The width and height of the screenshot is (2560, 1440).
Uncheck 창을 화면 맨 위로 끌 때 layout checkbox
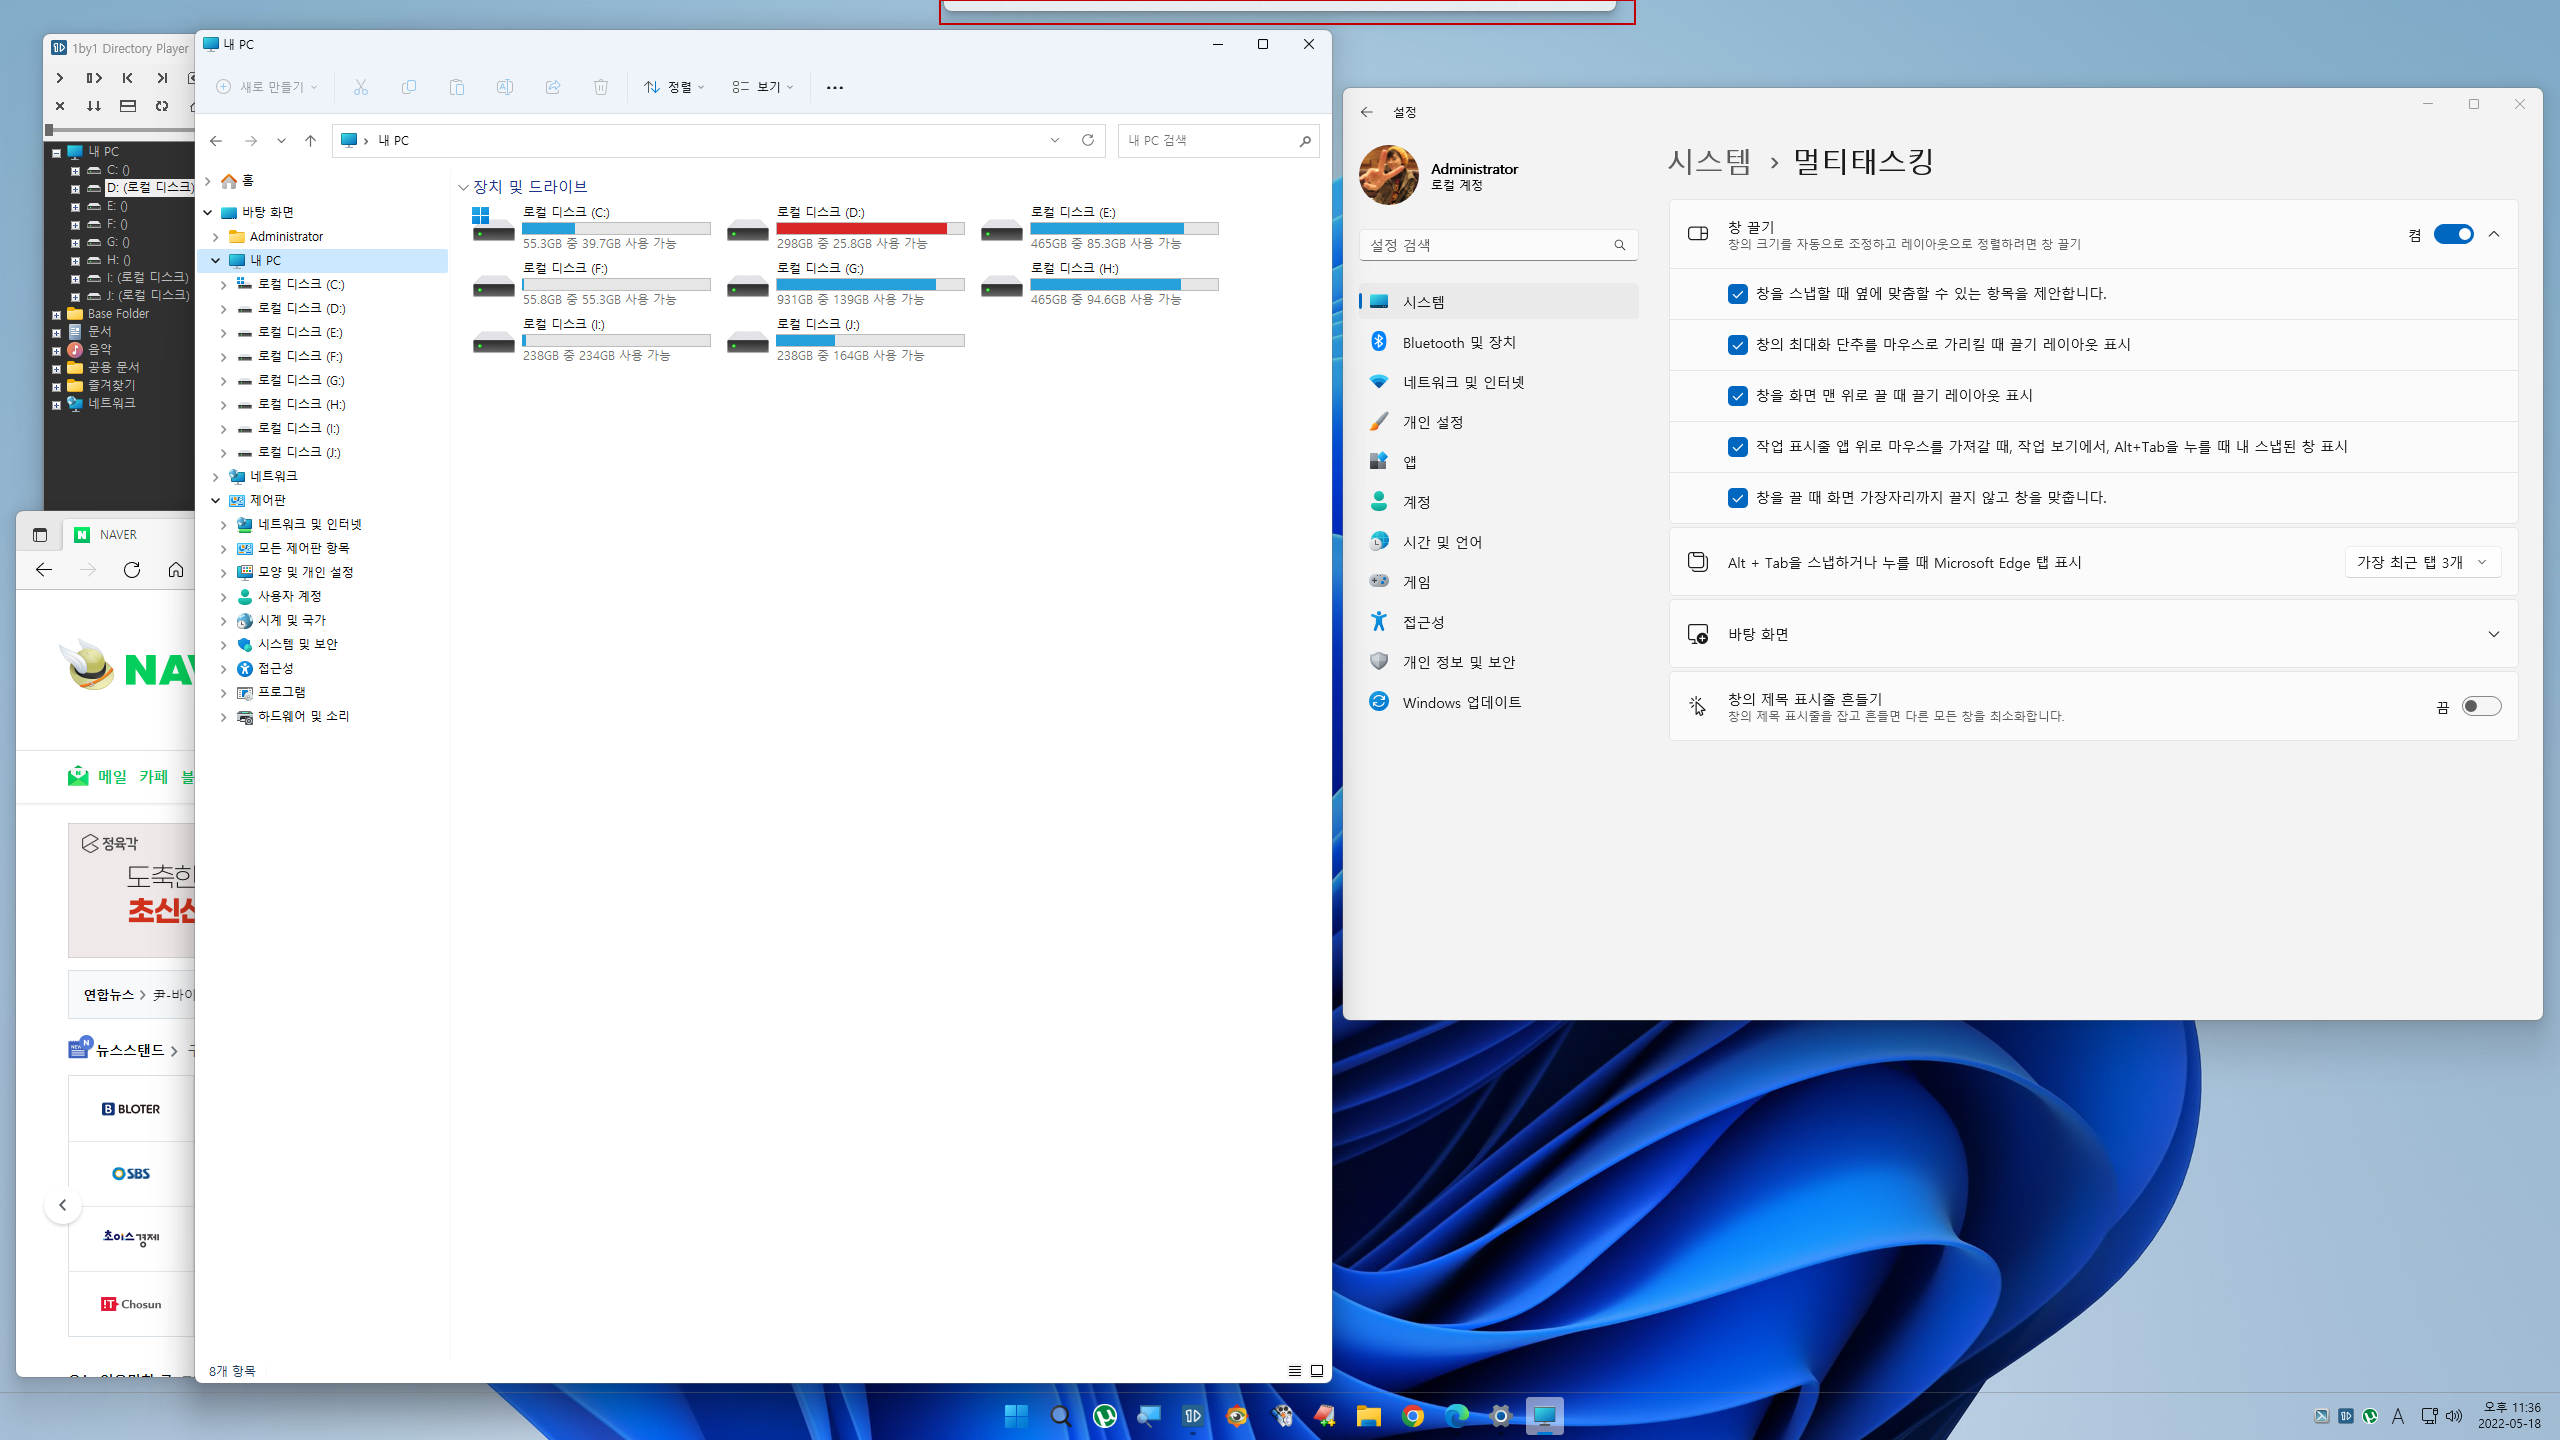click(1738, 396)
